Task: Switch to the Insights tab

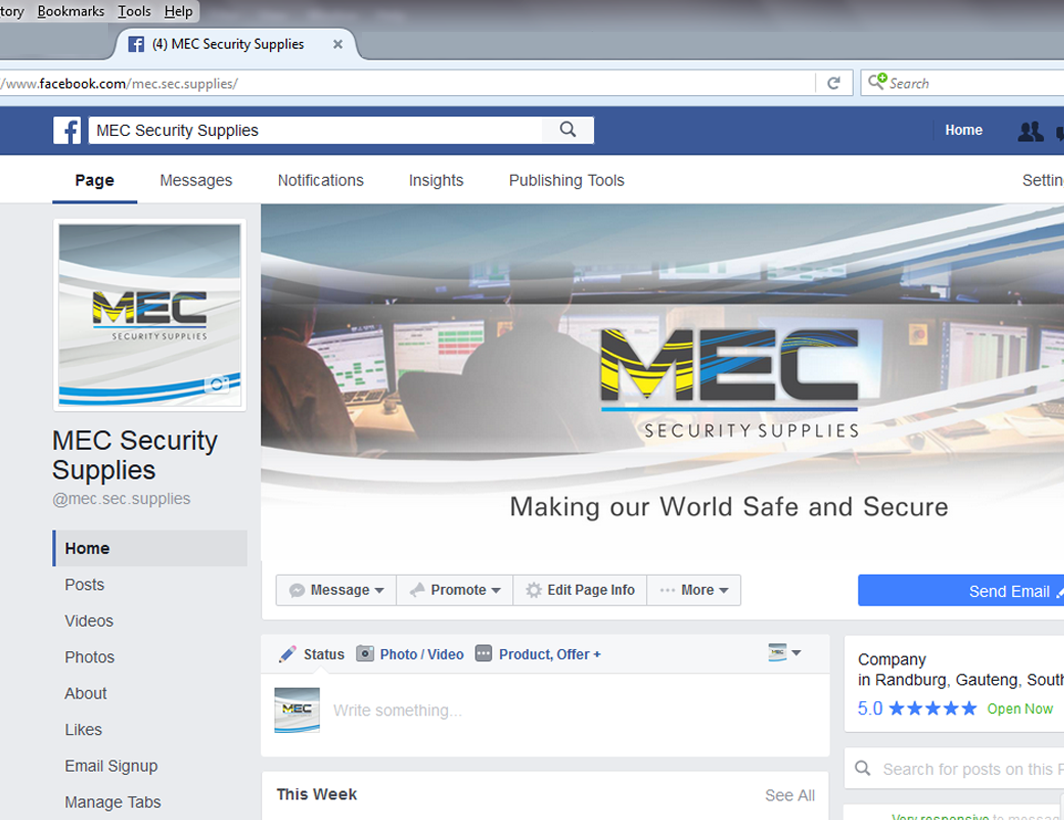Action: pyautogui.click(x=436, y=180)
